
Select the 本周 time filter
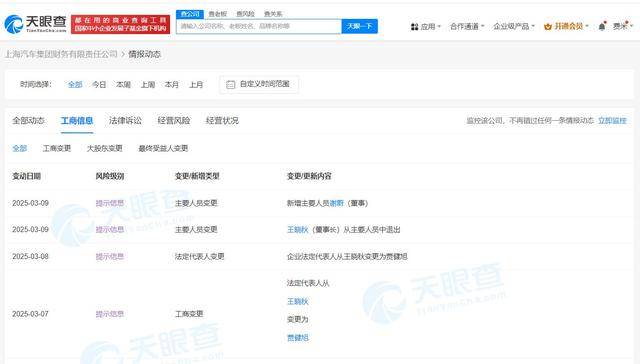[x=123, y=84]
